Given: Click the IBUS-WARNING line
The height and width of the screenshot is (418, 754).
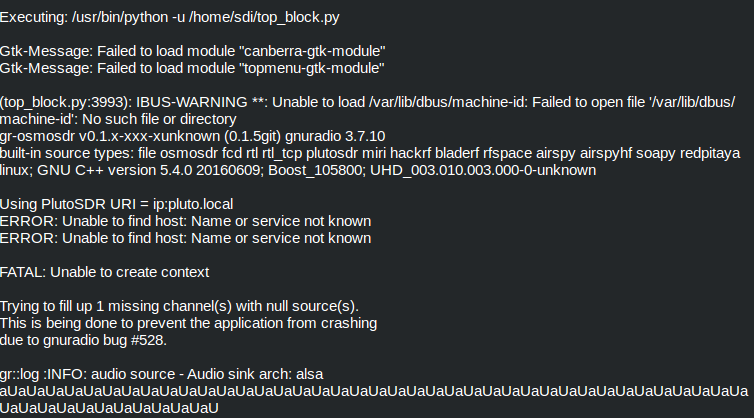Looking at the screenshot, I should [370, 101].
